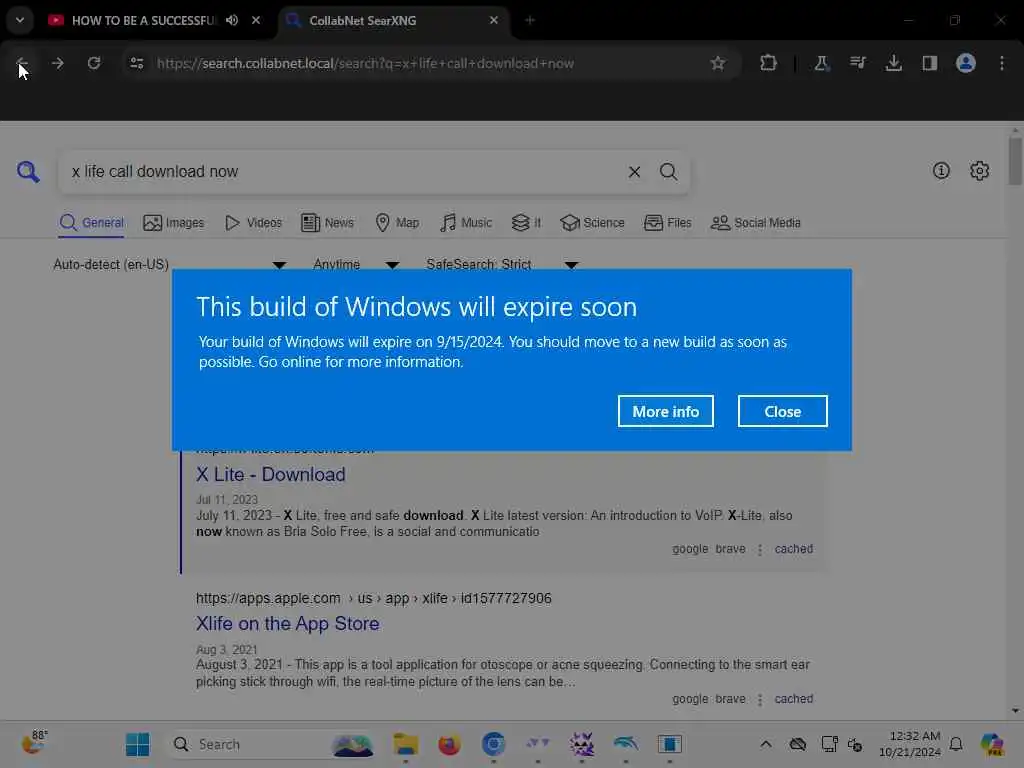Click the search query input field
This screenshot has height=768, width=1024.
click(343, 172)
